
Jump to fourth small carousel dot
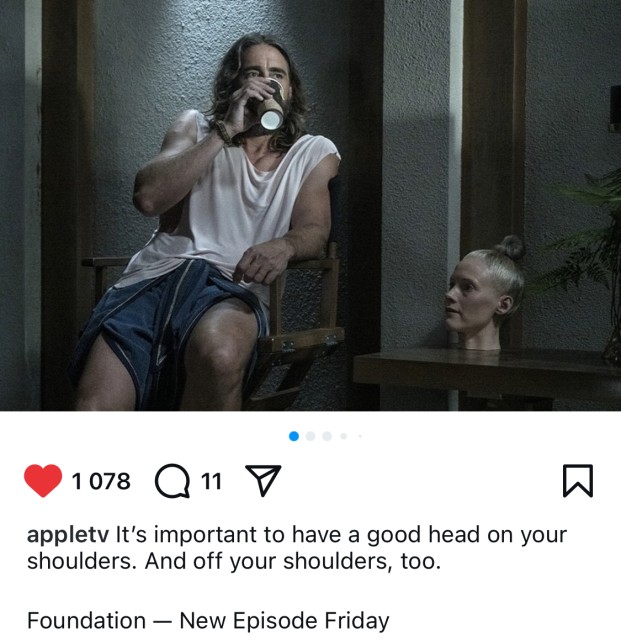pyautogui.click(x=344, y=436)
